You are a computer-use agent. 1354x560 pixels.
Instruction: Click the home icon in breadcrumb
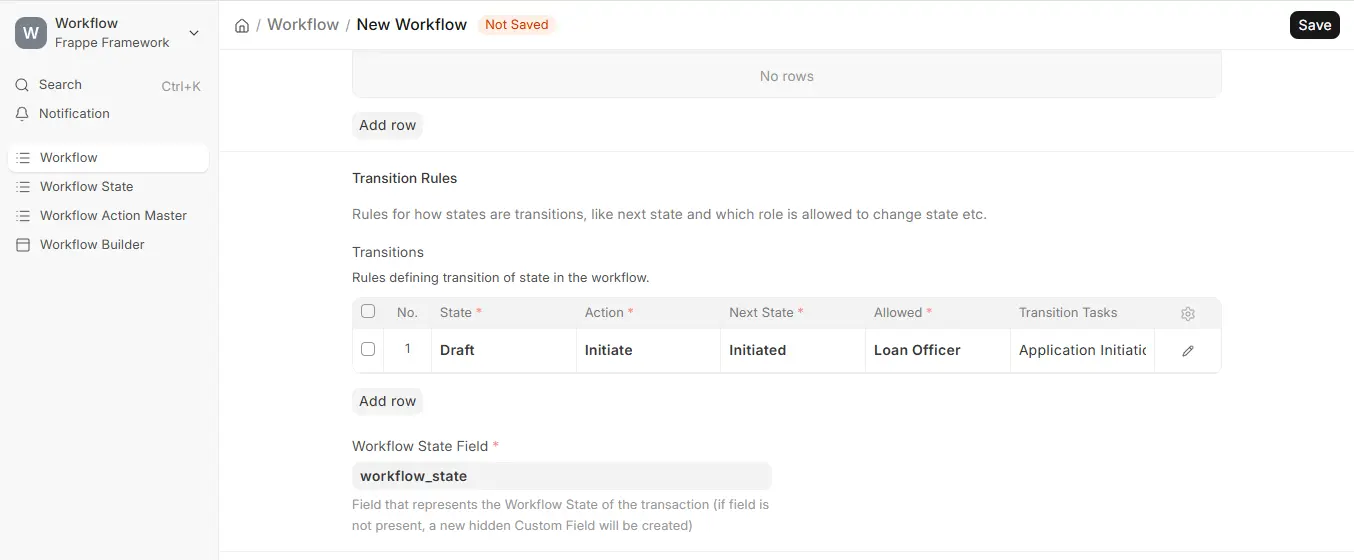click(x=242, y=25)
